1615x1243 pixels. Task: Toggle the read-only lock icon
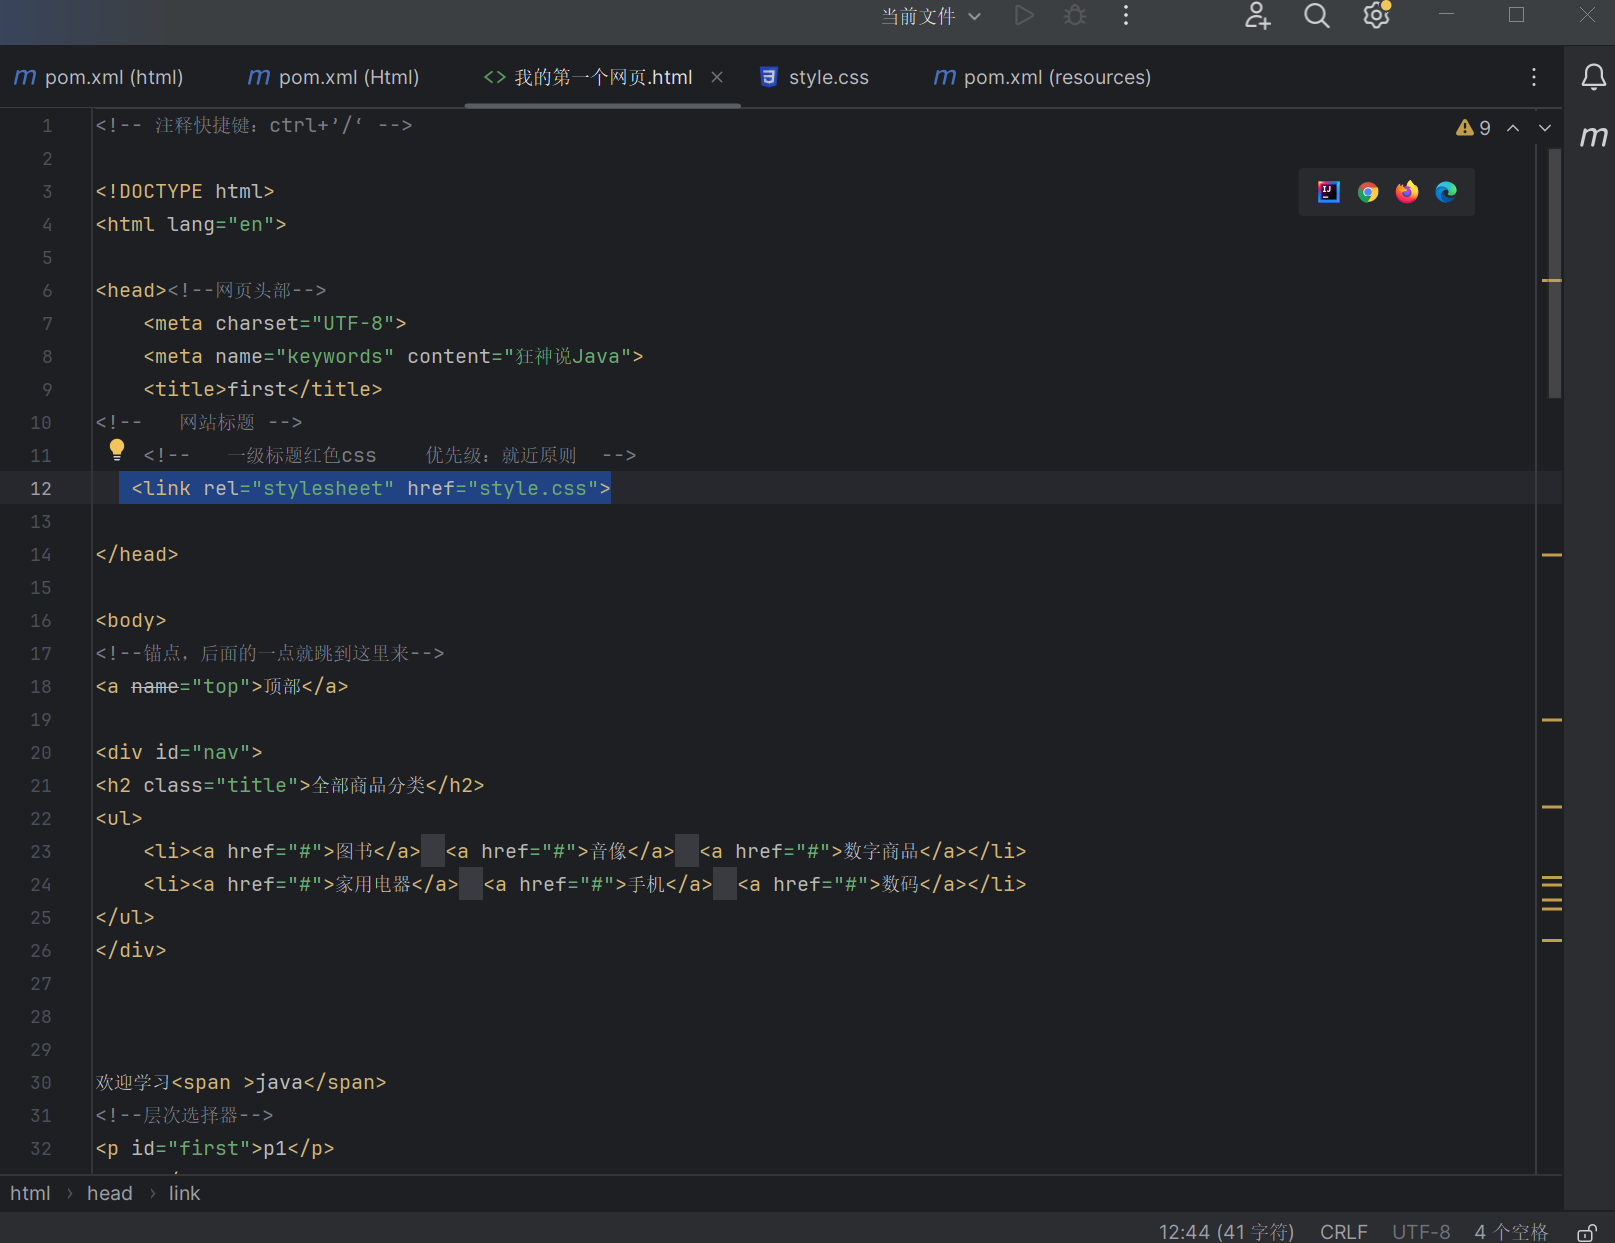(1586, 1232)
